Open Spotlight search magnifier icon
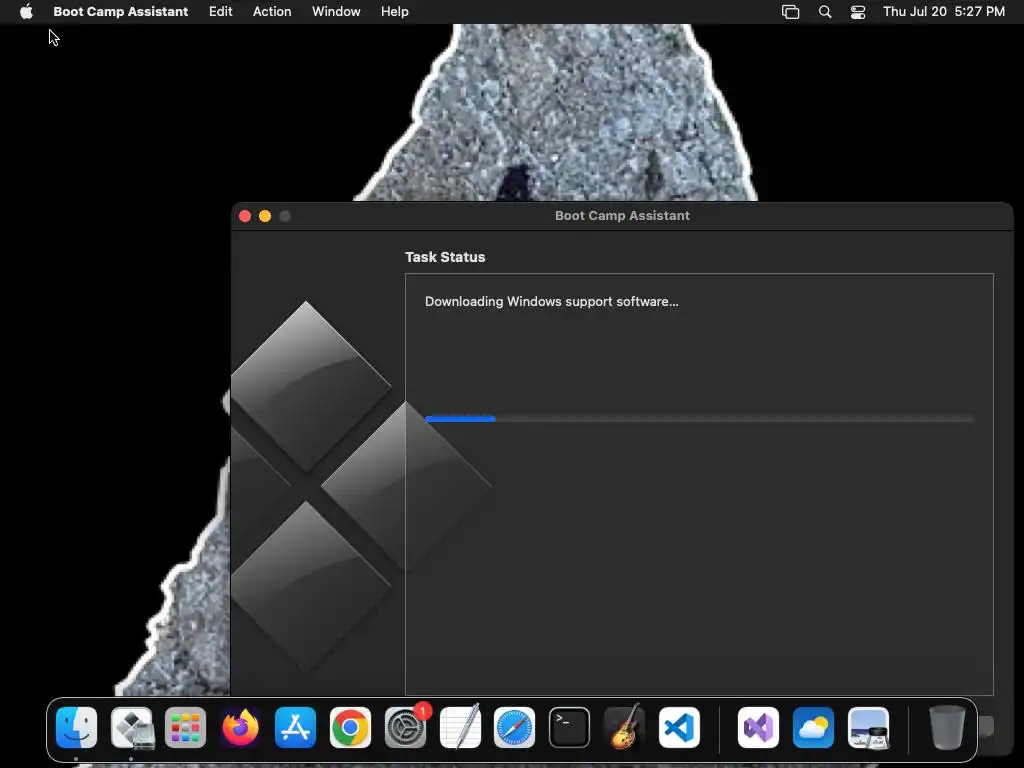This screenshot has height=768, width=1024. 825,12
